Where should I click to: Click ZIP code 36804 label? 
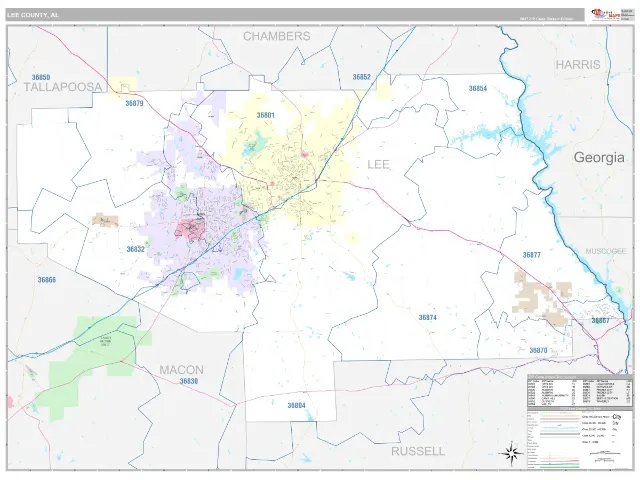coord(296,405)
